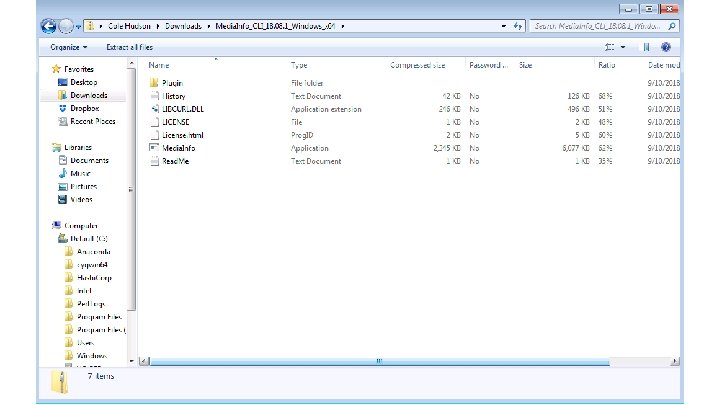
Task: Click the zip folder icon in address bar
Action: (90, 26)
